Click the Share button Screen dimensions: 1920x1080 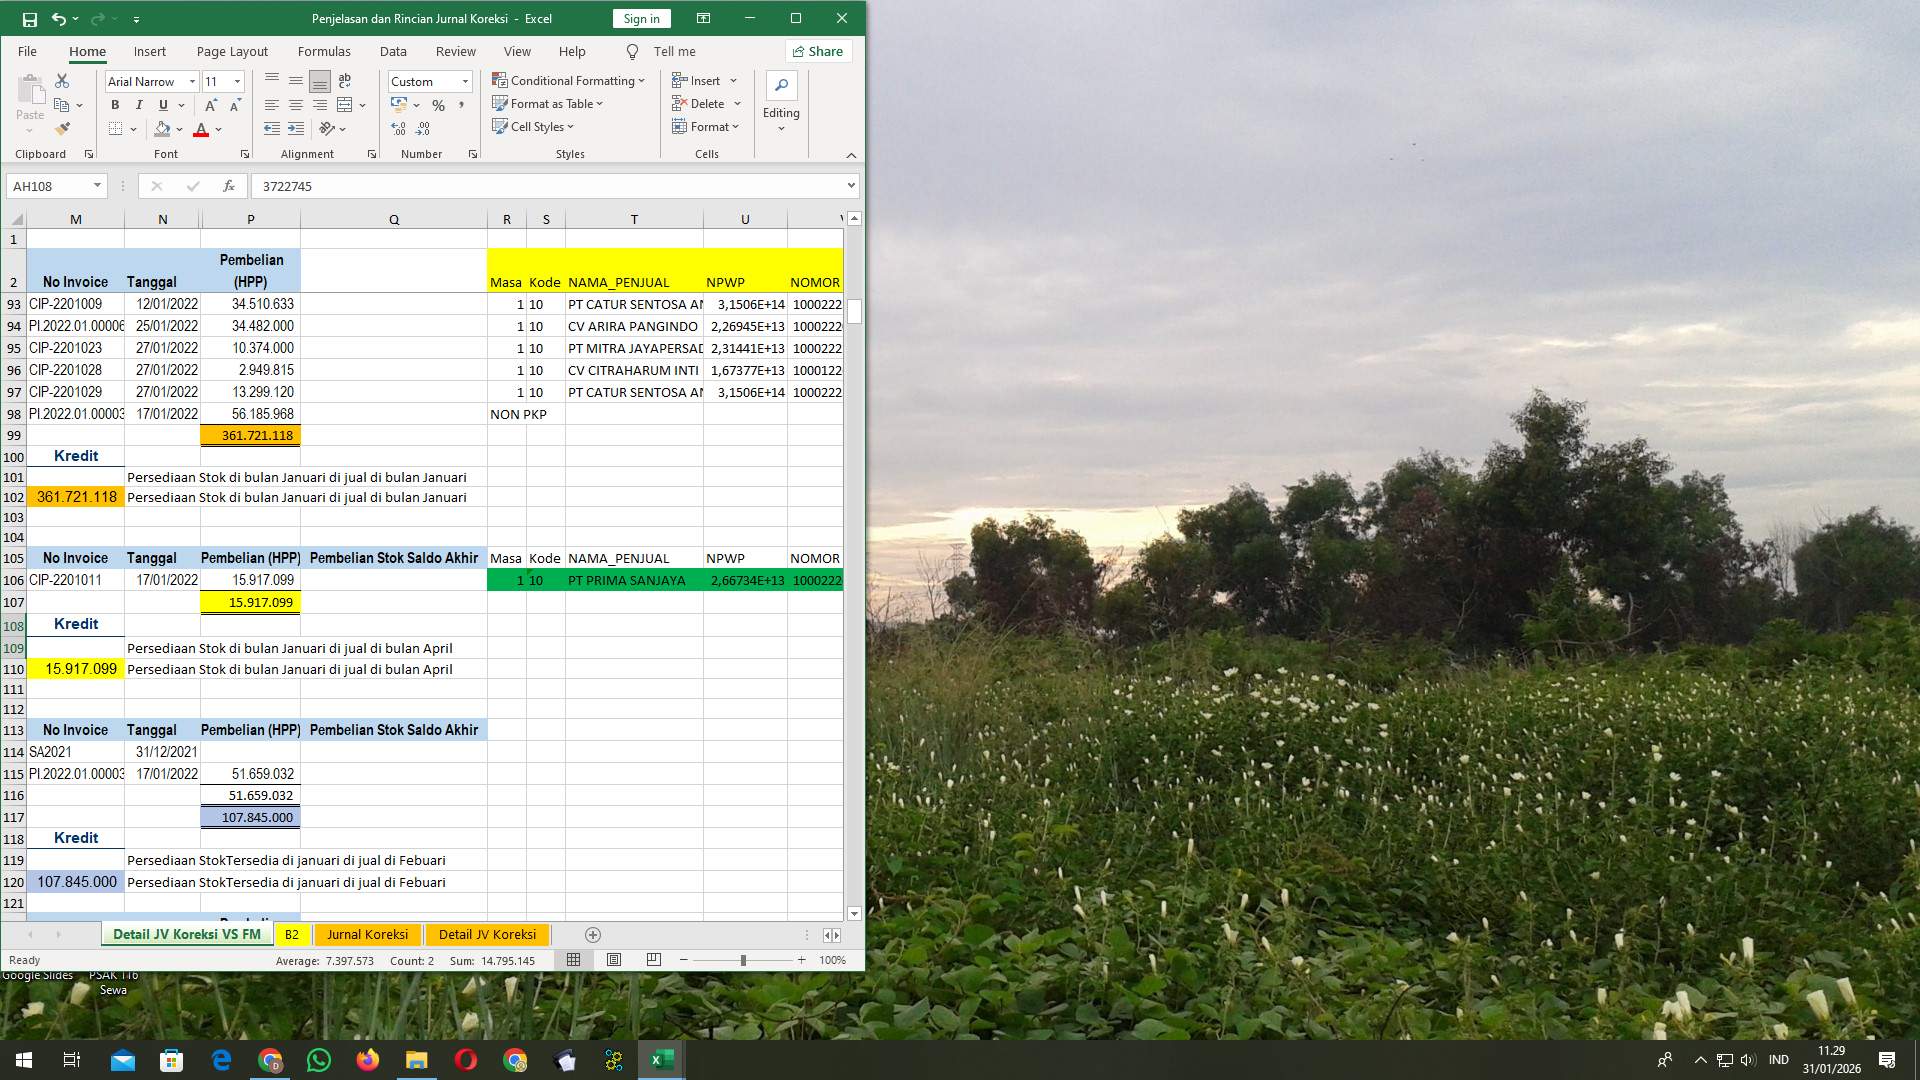tap(817, 51)
